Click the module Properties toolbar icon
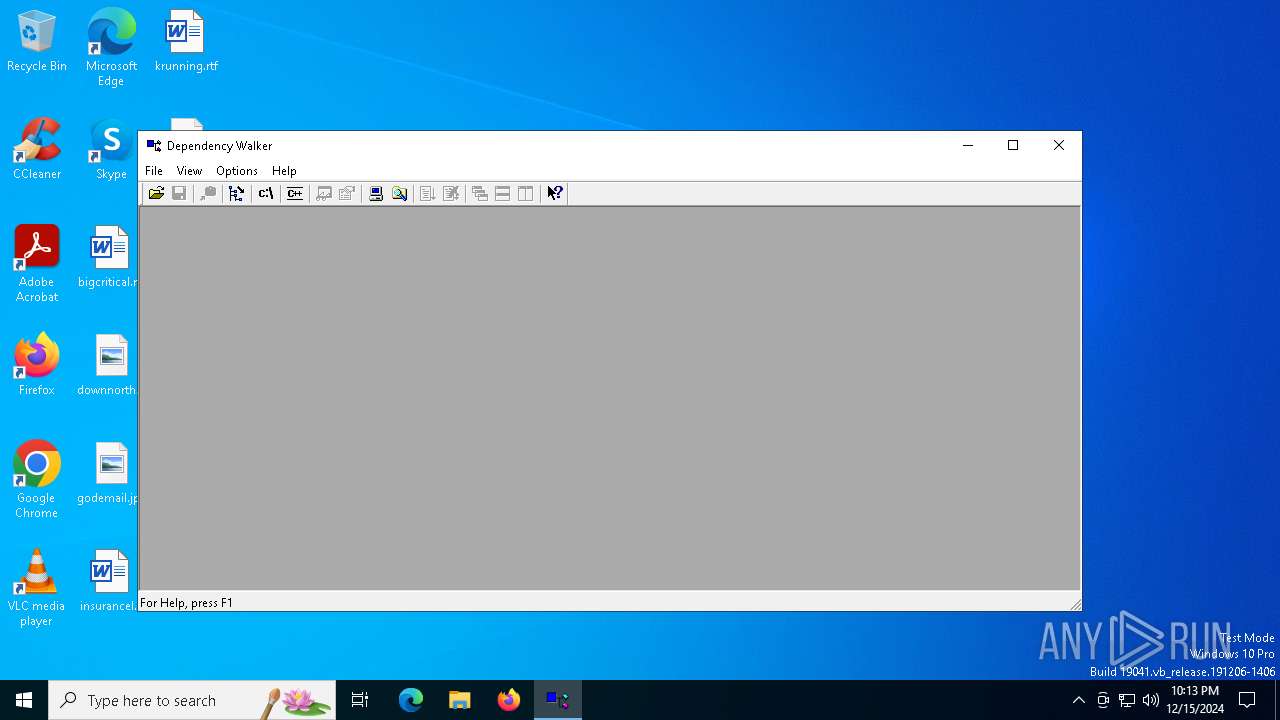The image size is (1280, 720). click(x=347, y=193)
